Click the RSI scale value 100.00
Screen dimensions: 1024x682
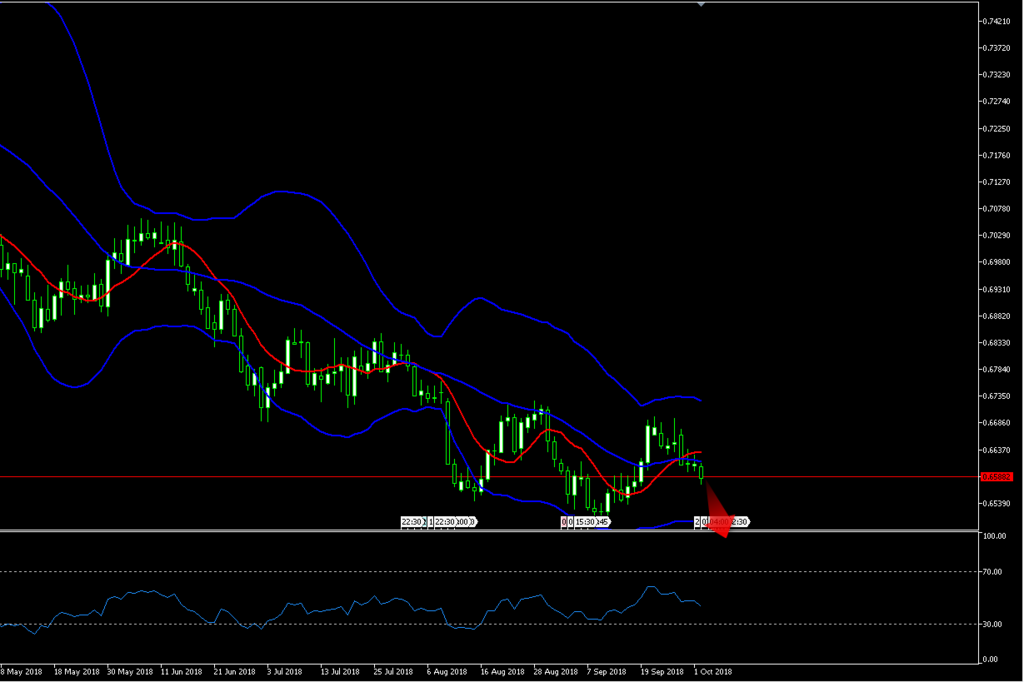tap(995, 536)
